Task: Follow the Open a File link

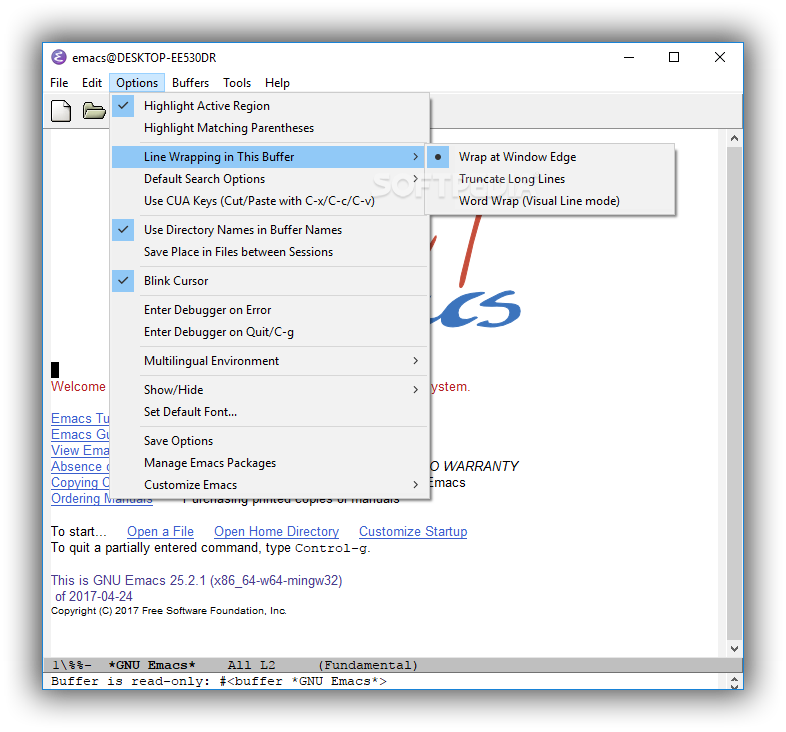Action: point(160,531)
